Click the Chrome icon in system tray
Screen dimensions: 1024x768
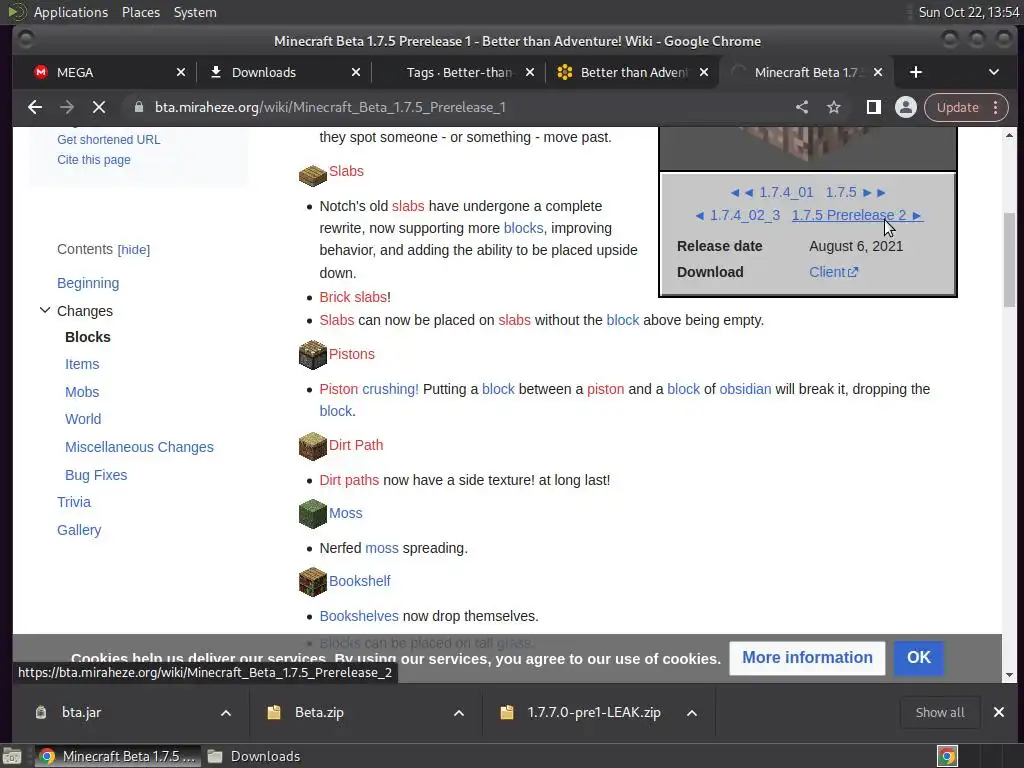click(x=947, y=756)
